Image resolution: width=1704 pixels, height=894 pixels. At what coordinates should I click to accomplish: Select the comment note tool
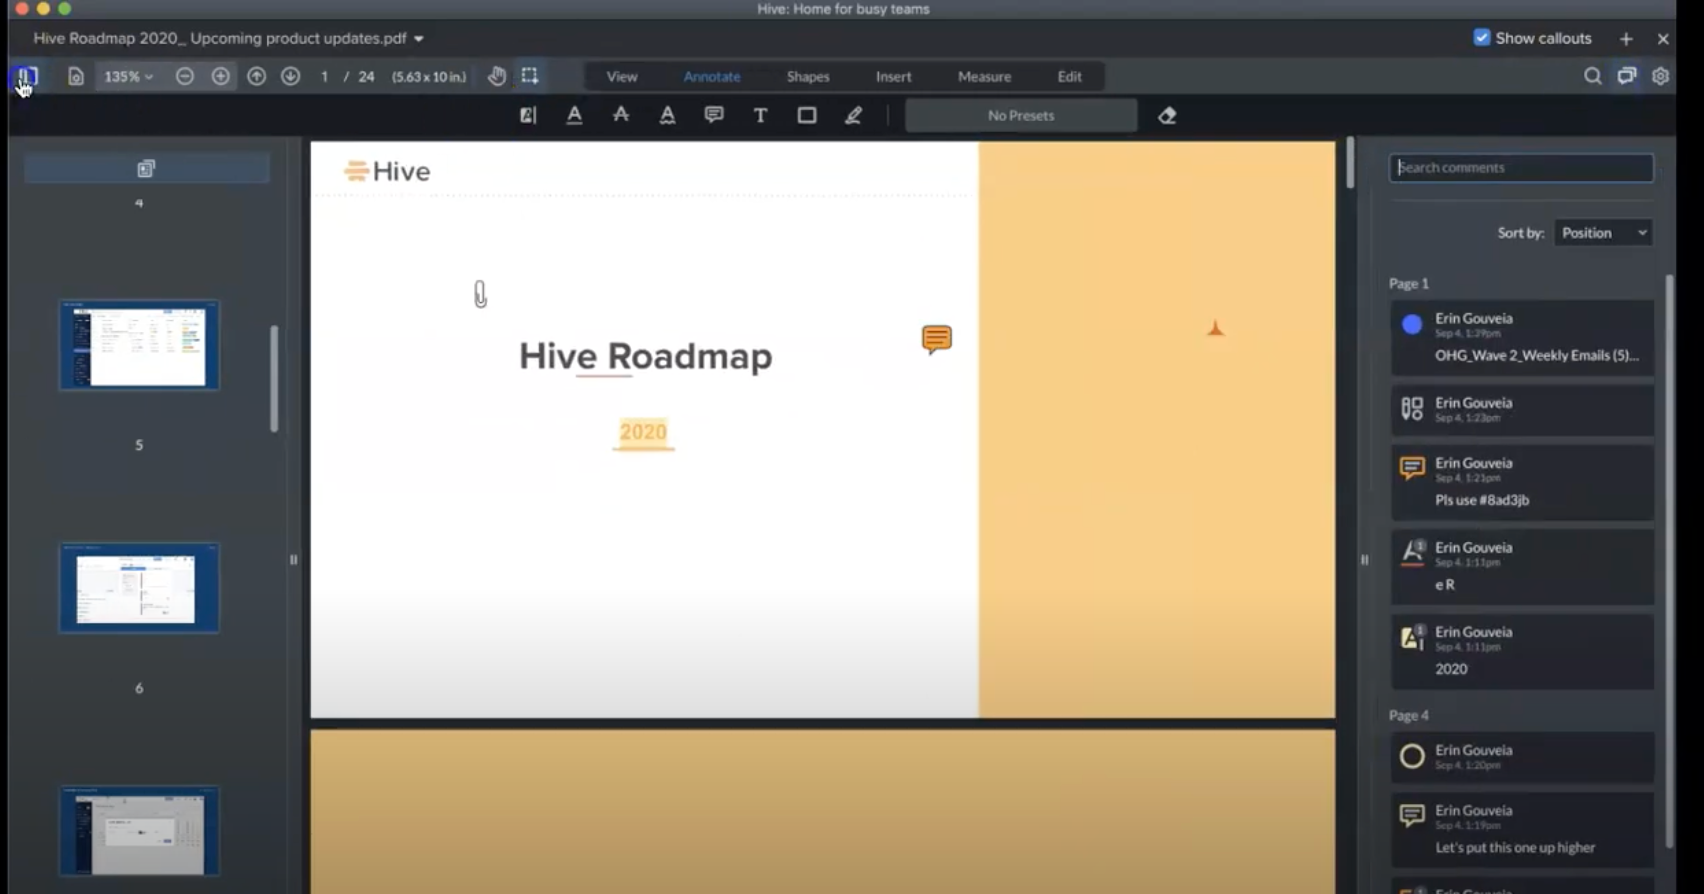714,115
